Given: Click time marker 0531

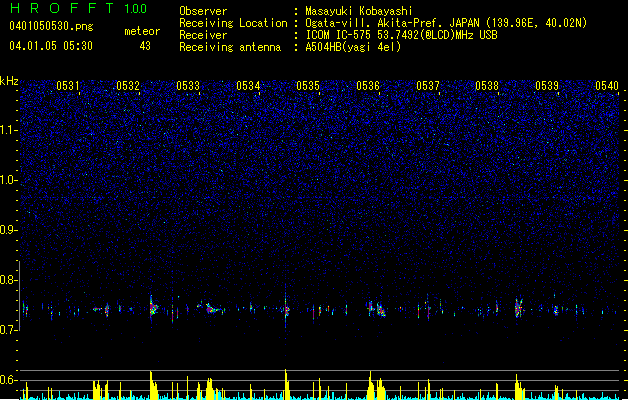Looking at the screenshot, I should [68, 86].
